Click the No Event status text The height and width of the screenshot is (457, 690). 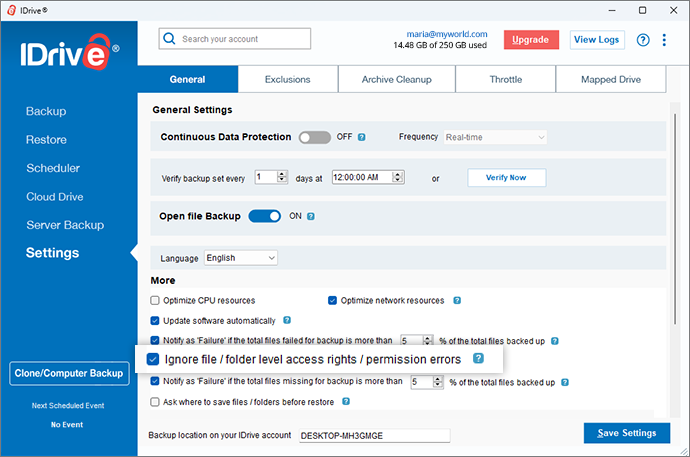point(67,425)
